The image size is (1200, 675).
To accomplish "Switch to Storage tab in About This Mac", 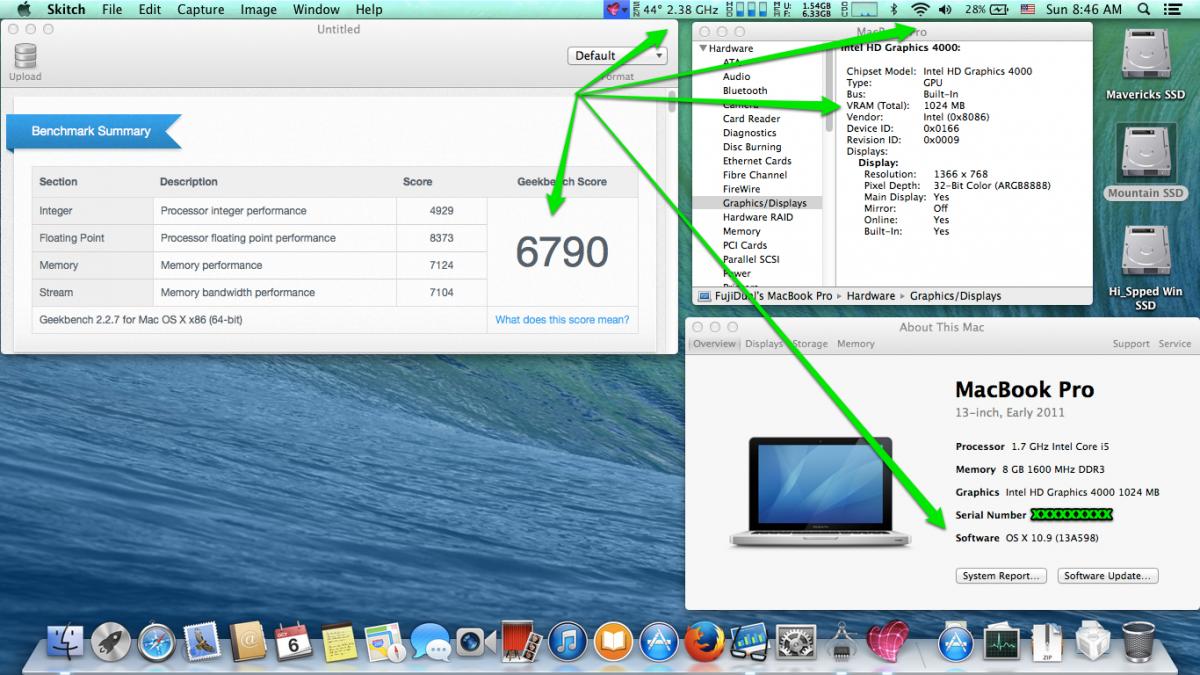I will click(810, 344).
